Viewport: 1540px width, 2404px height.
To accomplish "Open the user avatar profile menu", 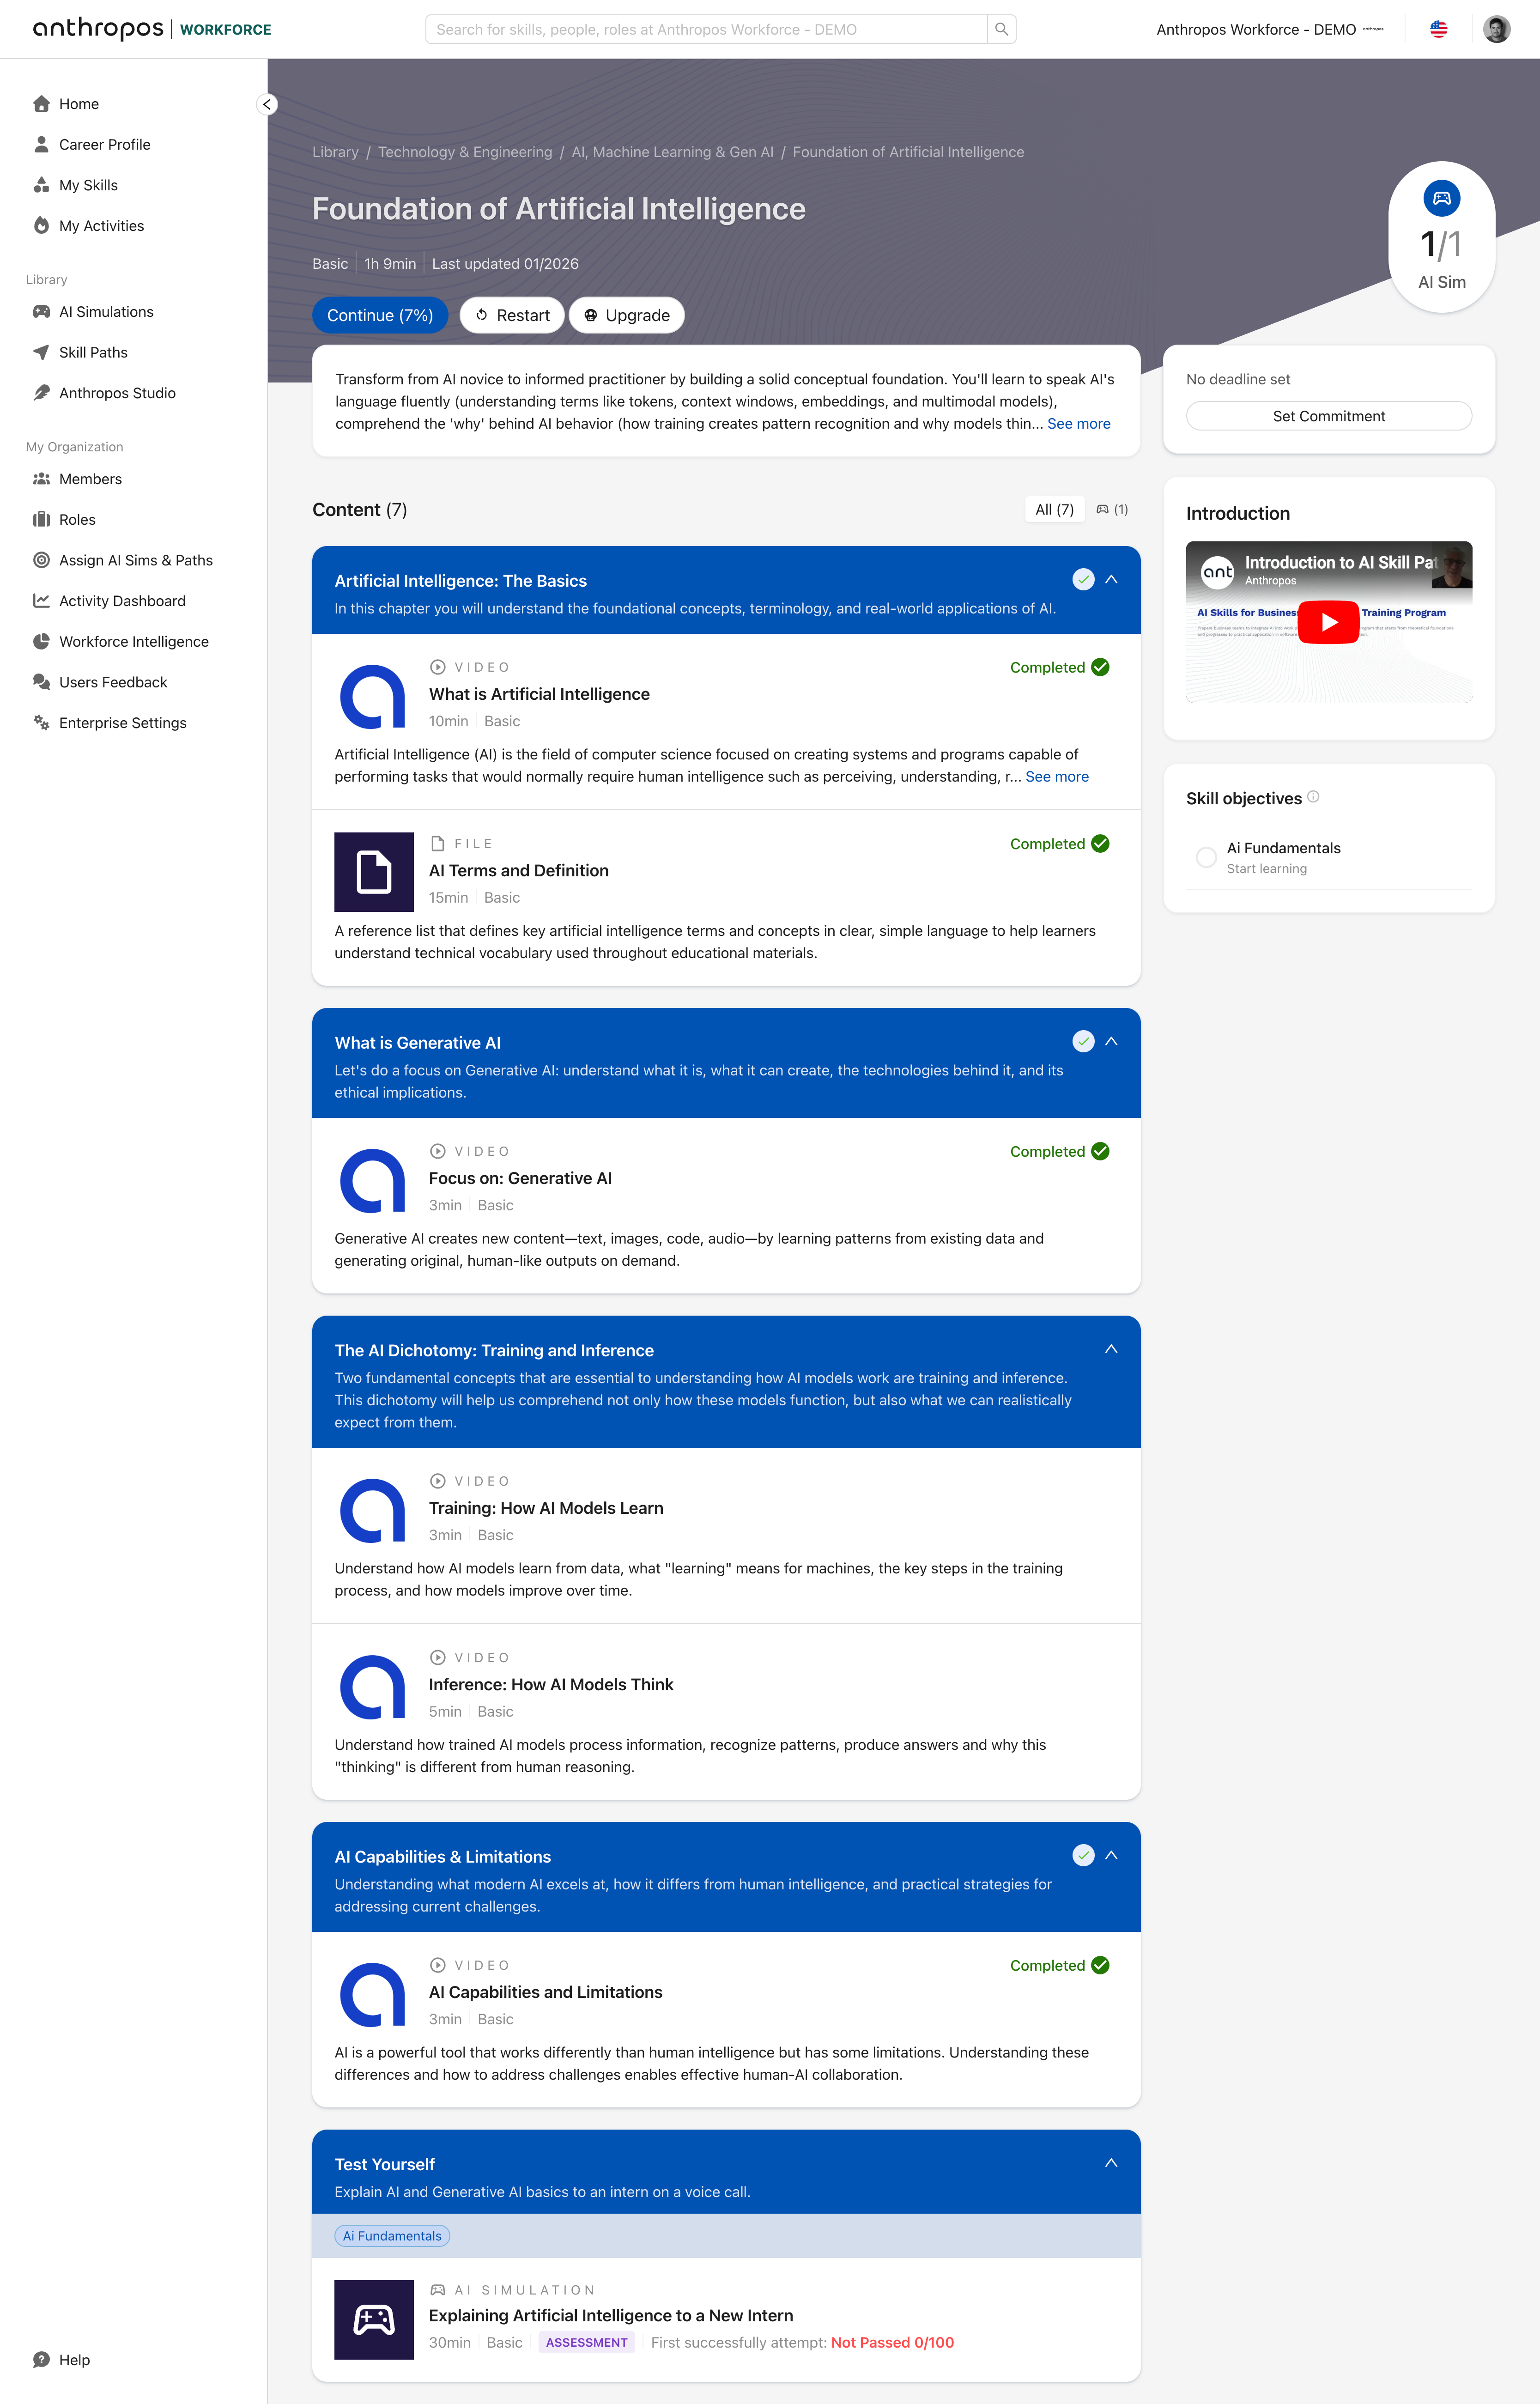I will [x=1496, y=29].
